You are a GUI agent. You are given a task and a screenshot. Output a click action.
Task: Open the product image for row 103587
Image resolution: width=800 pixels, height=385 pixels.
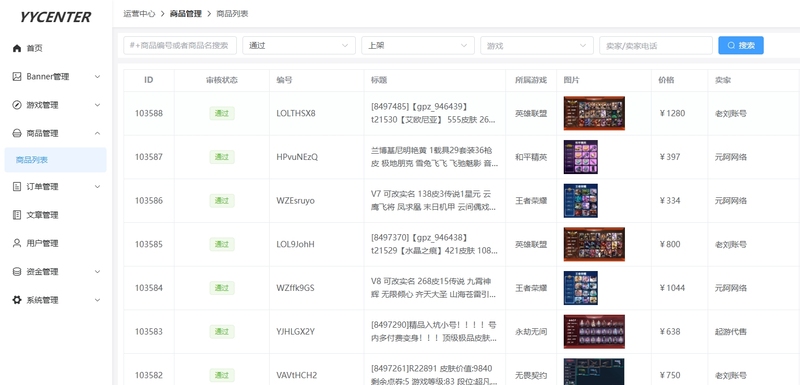coord(581,157)
